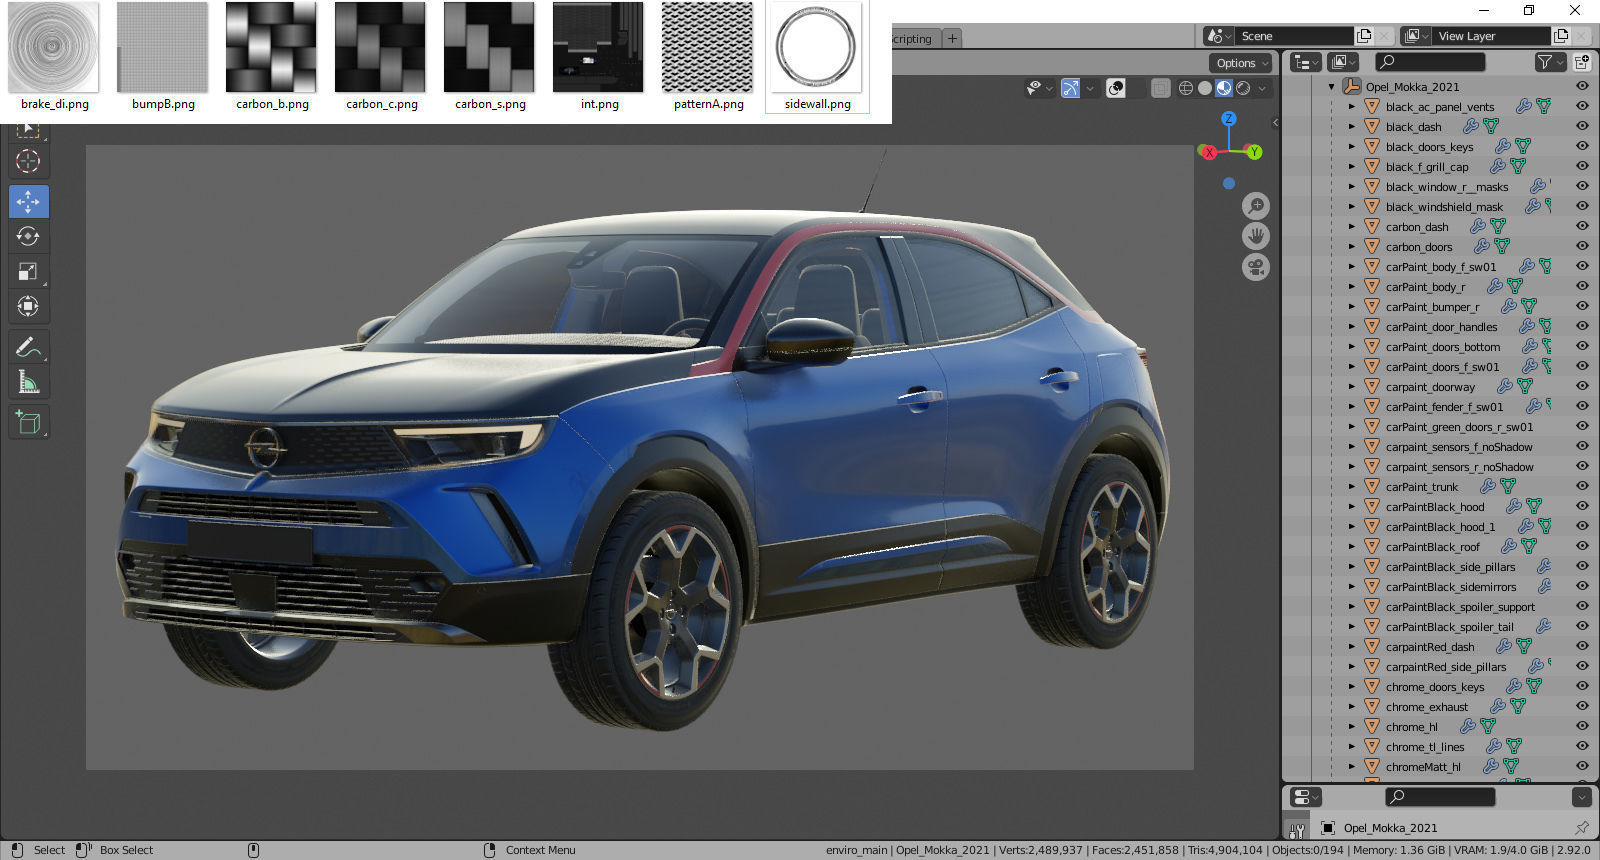Screen dimensions: 1600x860
Task: Hide carPaint_door_handles object
Action: pyautogui.click(x=1582, y=326)
